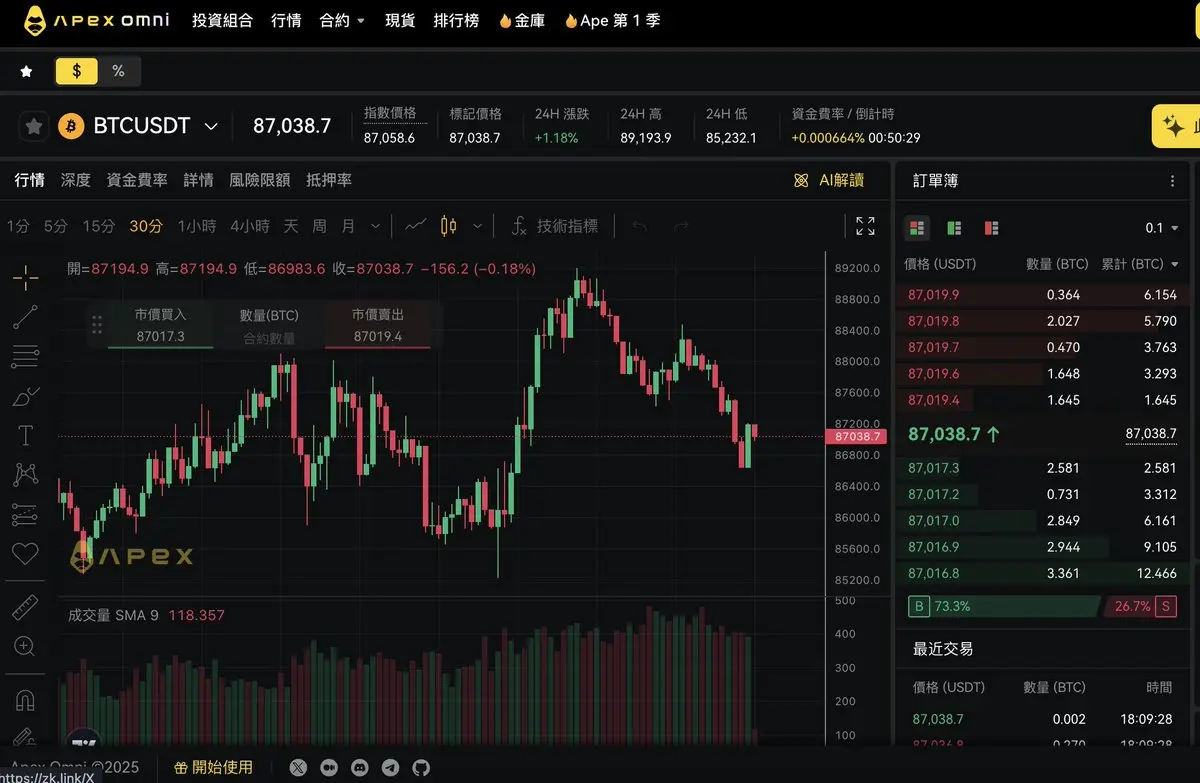Go to 現貨 in top navigation

(x=400, y=20)
